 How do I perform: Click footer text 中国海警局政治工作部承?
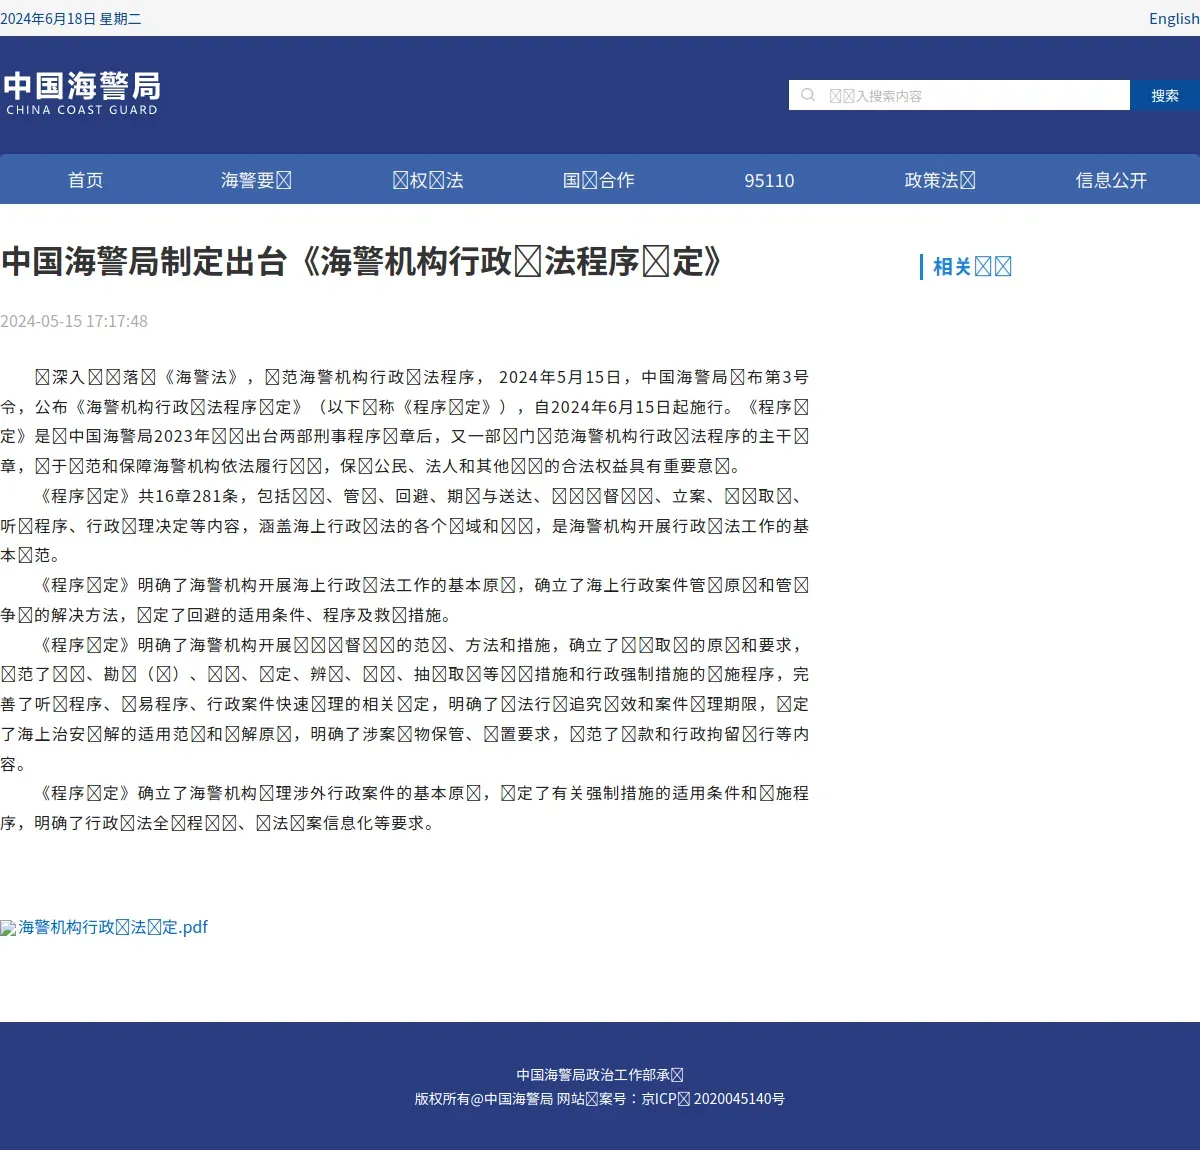600,1075
